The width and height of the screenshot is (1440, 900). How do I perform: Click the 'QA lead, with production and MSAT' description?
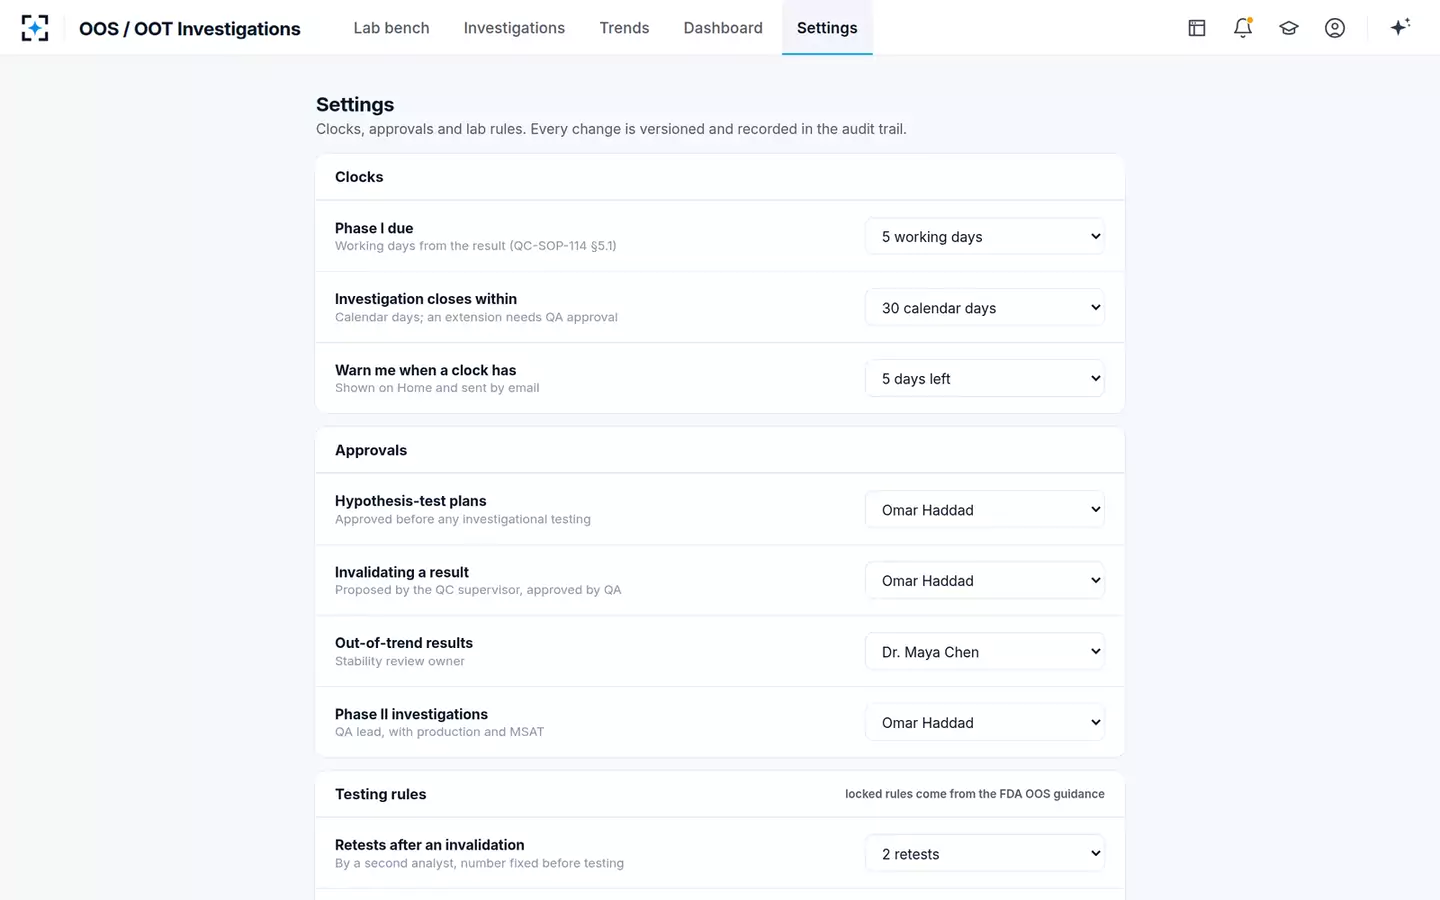(x=440, y=732)
